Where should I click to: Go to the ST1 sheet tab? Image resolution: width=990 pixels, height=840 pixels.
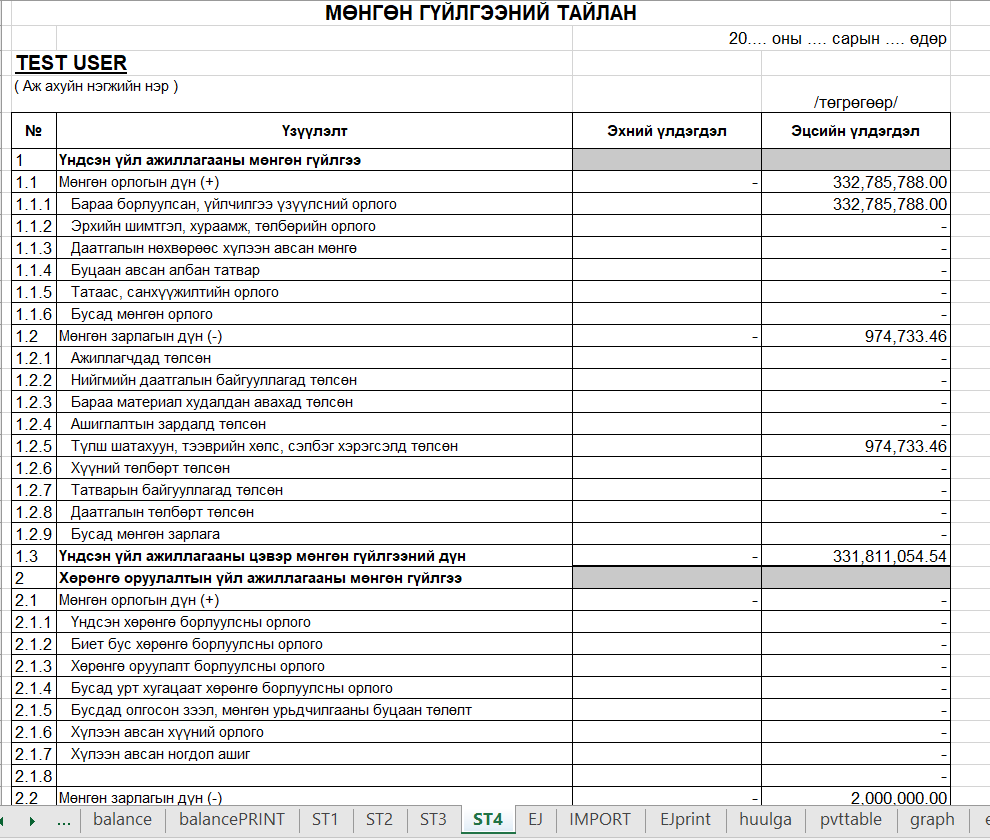coord(325,819)
